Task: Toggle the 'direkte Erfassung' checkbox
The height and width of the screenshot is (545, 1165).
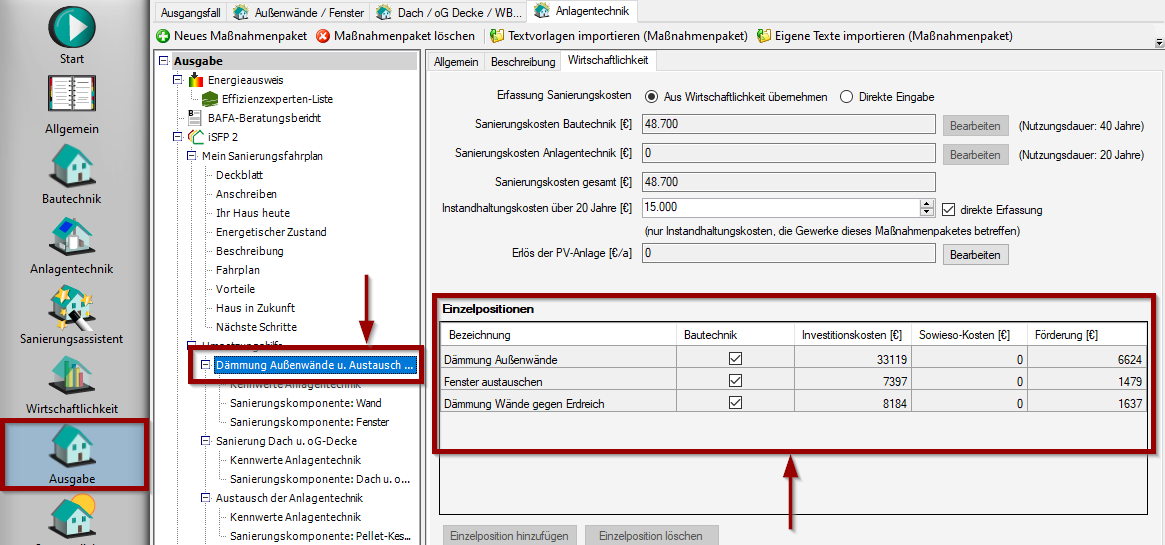Action: [x=949, y=209]
